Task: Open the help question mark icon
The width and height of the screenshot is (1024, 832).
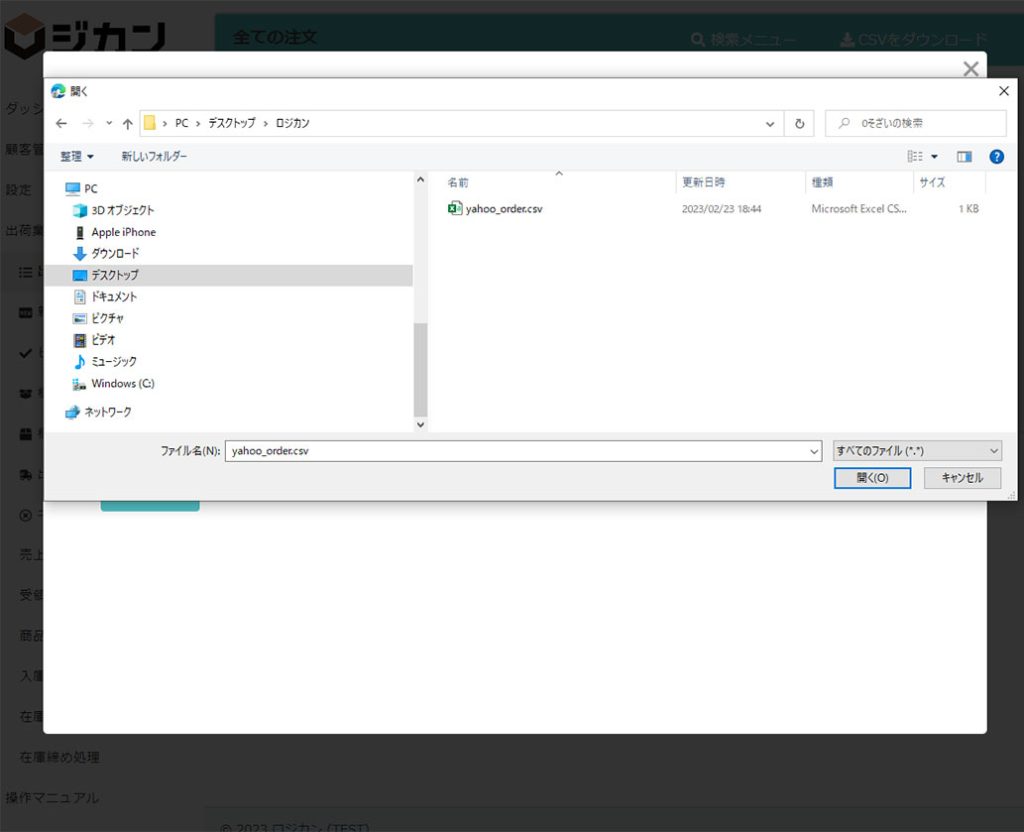Action: pos(996,157)
